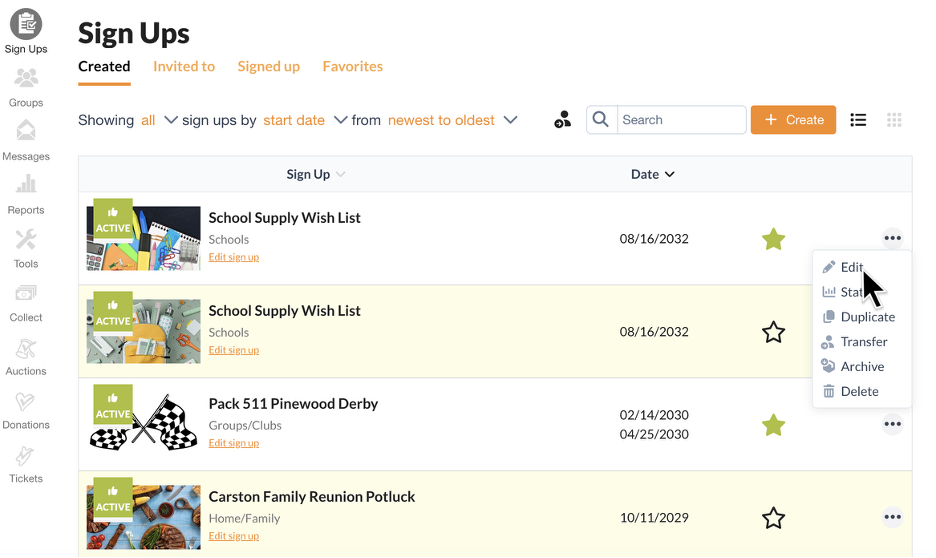The height and width of the screenshot is (558, 936).
Task: Switch to the Invited to tab
Action: [184, 66]
